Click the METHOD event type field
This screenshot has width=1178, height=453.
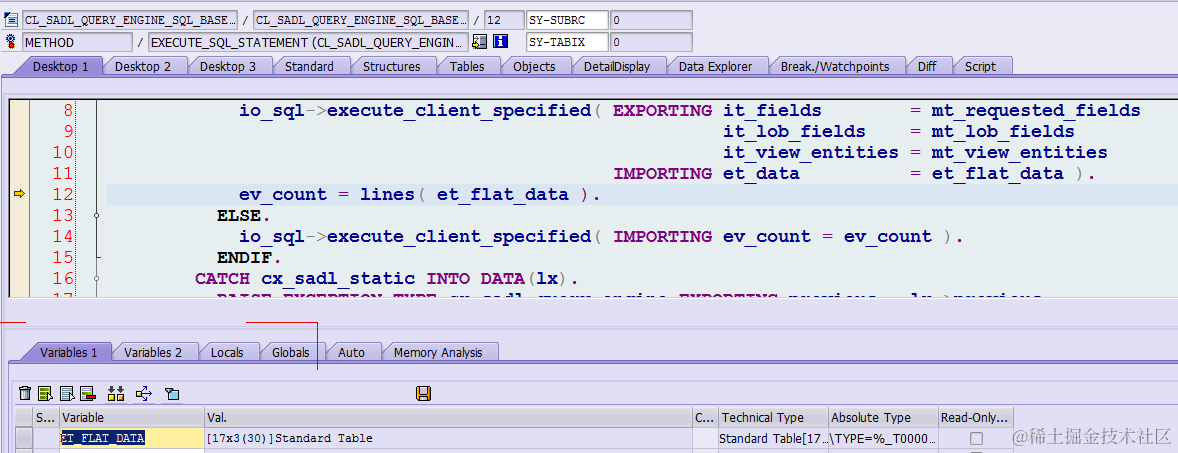pyautogui.click(x=77, y=42)
